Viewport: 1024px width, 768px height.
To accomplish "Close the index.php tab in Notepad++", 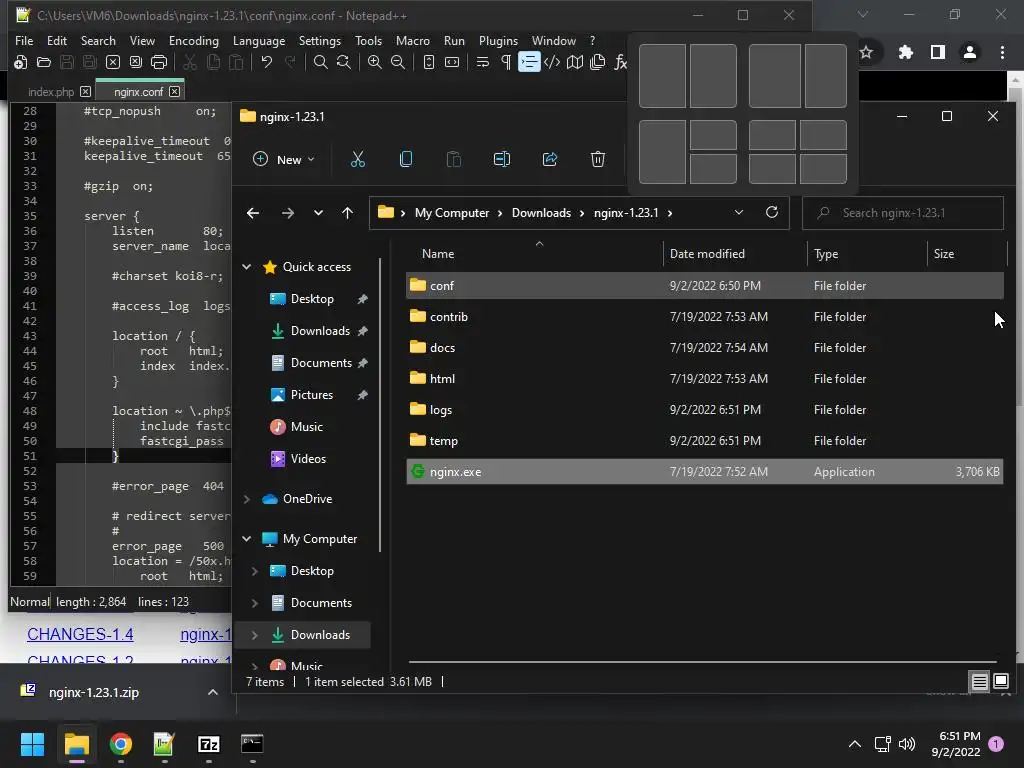I will (x=86, y=91).
